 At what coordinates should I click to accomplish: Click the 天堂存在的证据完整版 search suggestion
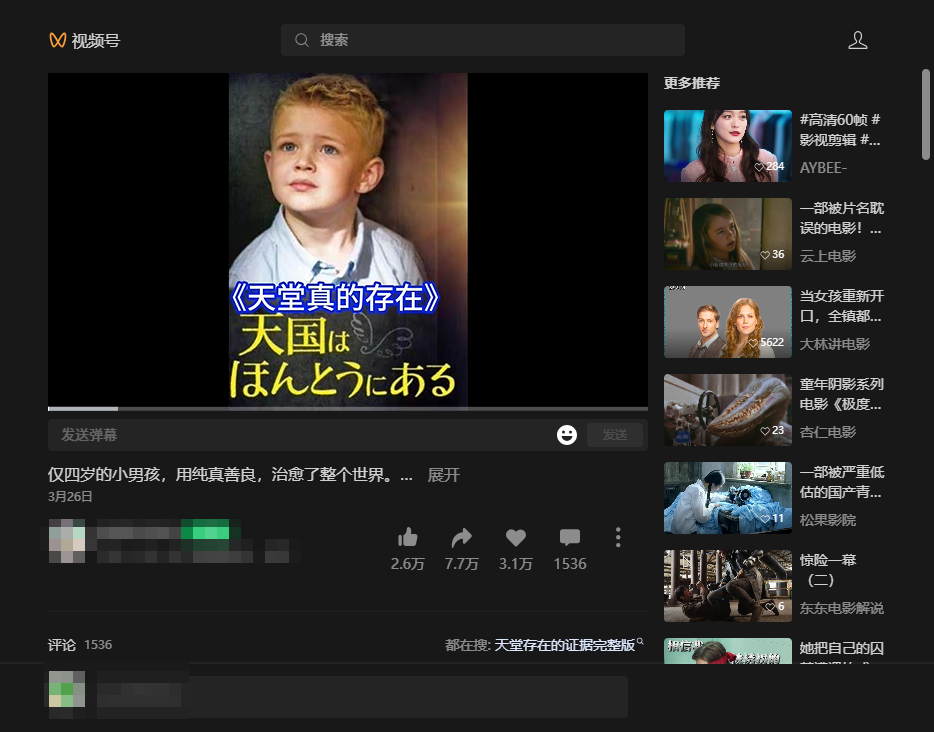pos(568,645)
